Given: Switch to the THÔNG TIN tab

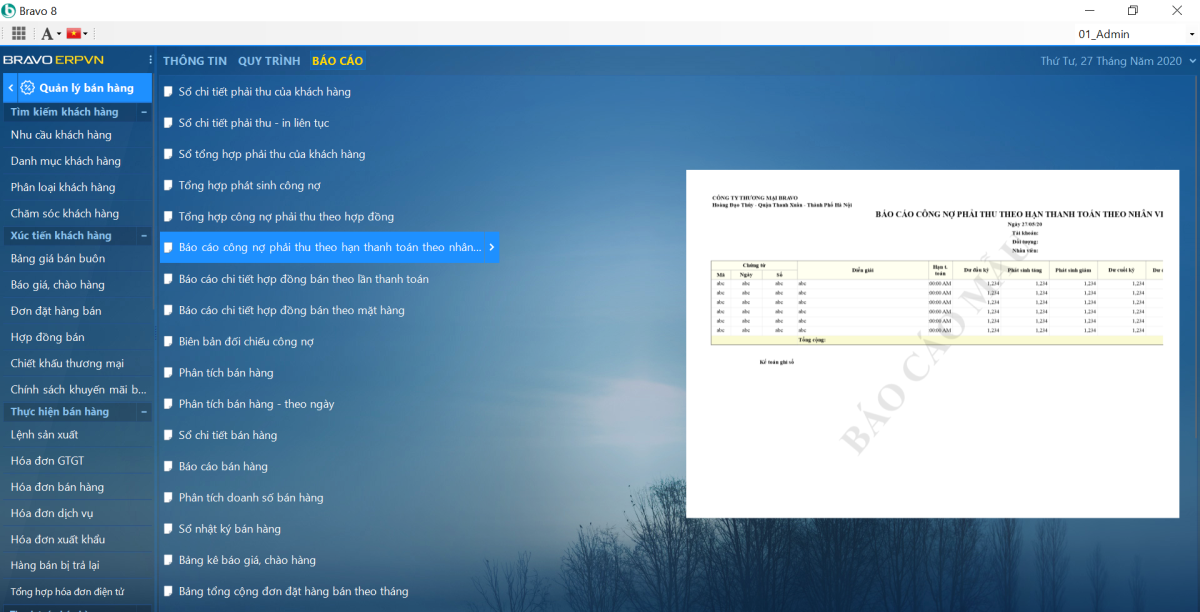Looking at the screenshot, I should (195, 61).
